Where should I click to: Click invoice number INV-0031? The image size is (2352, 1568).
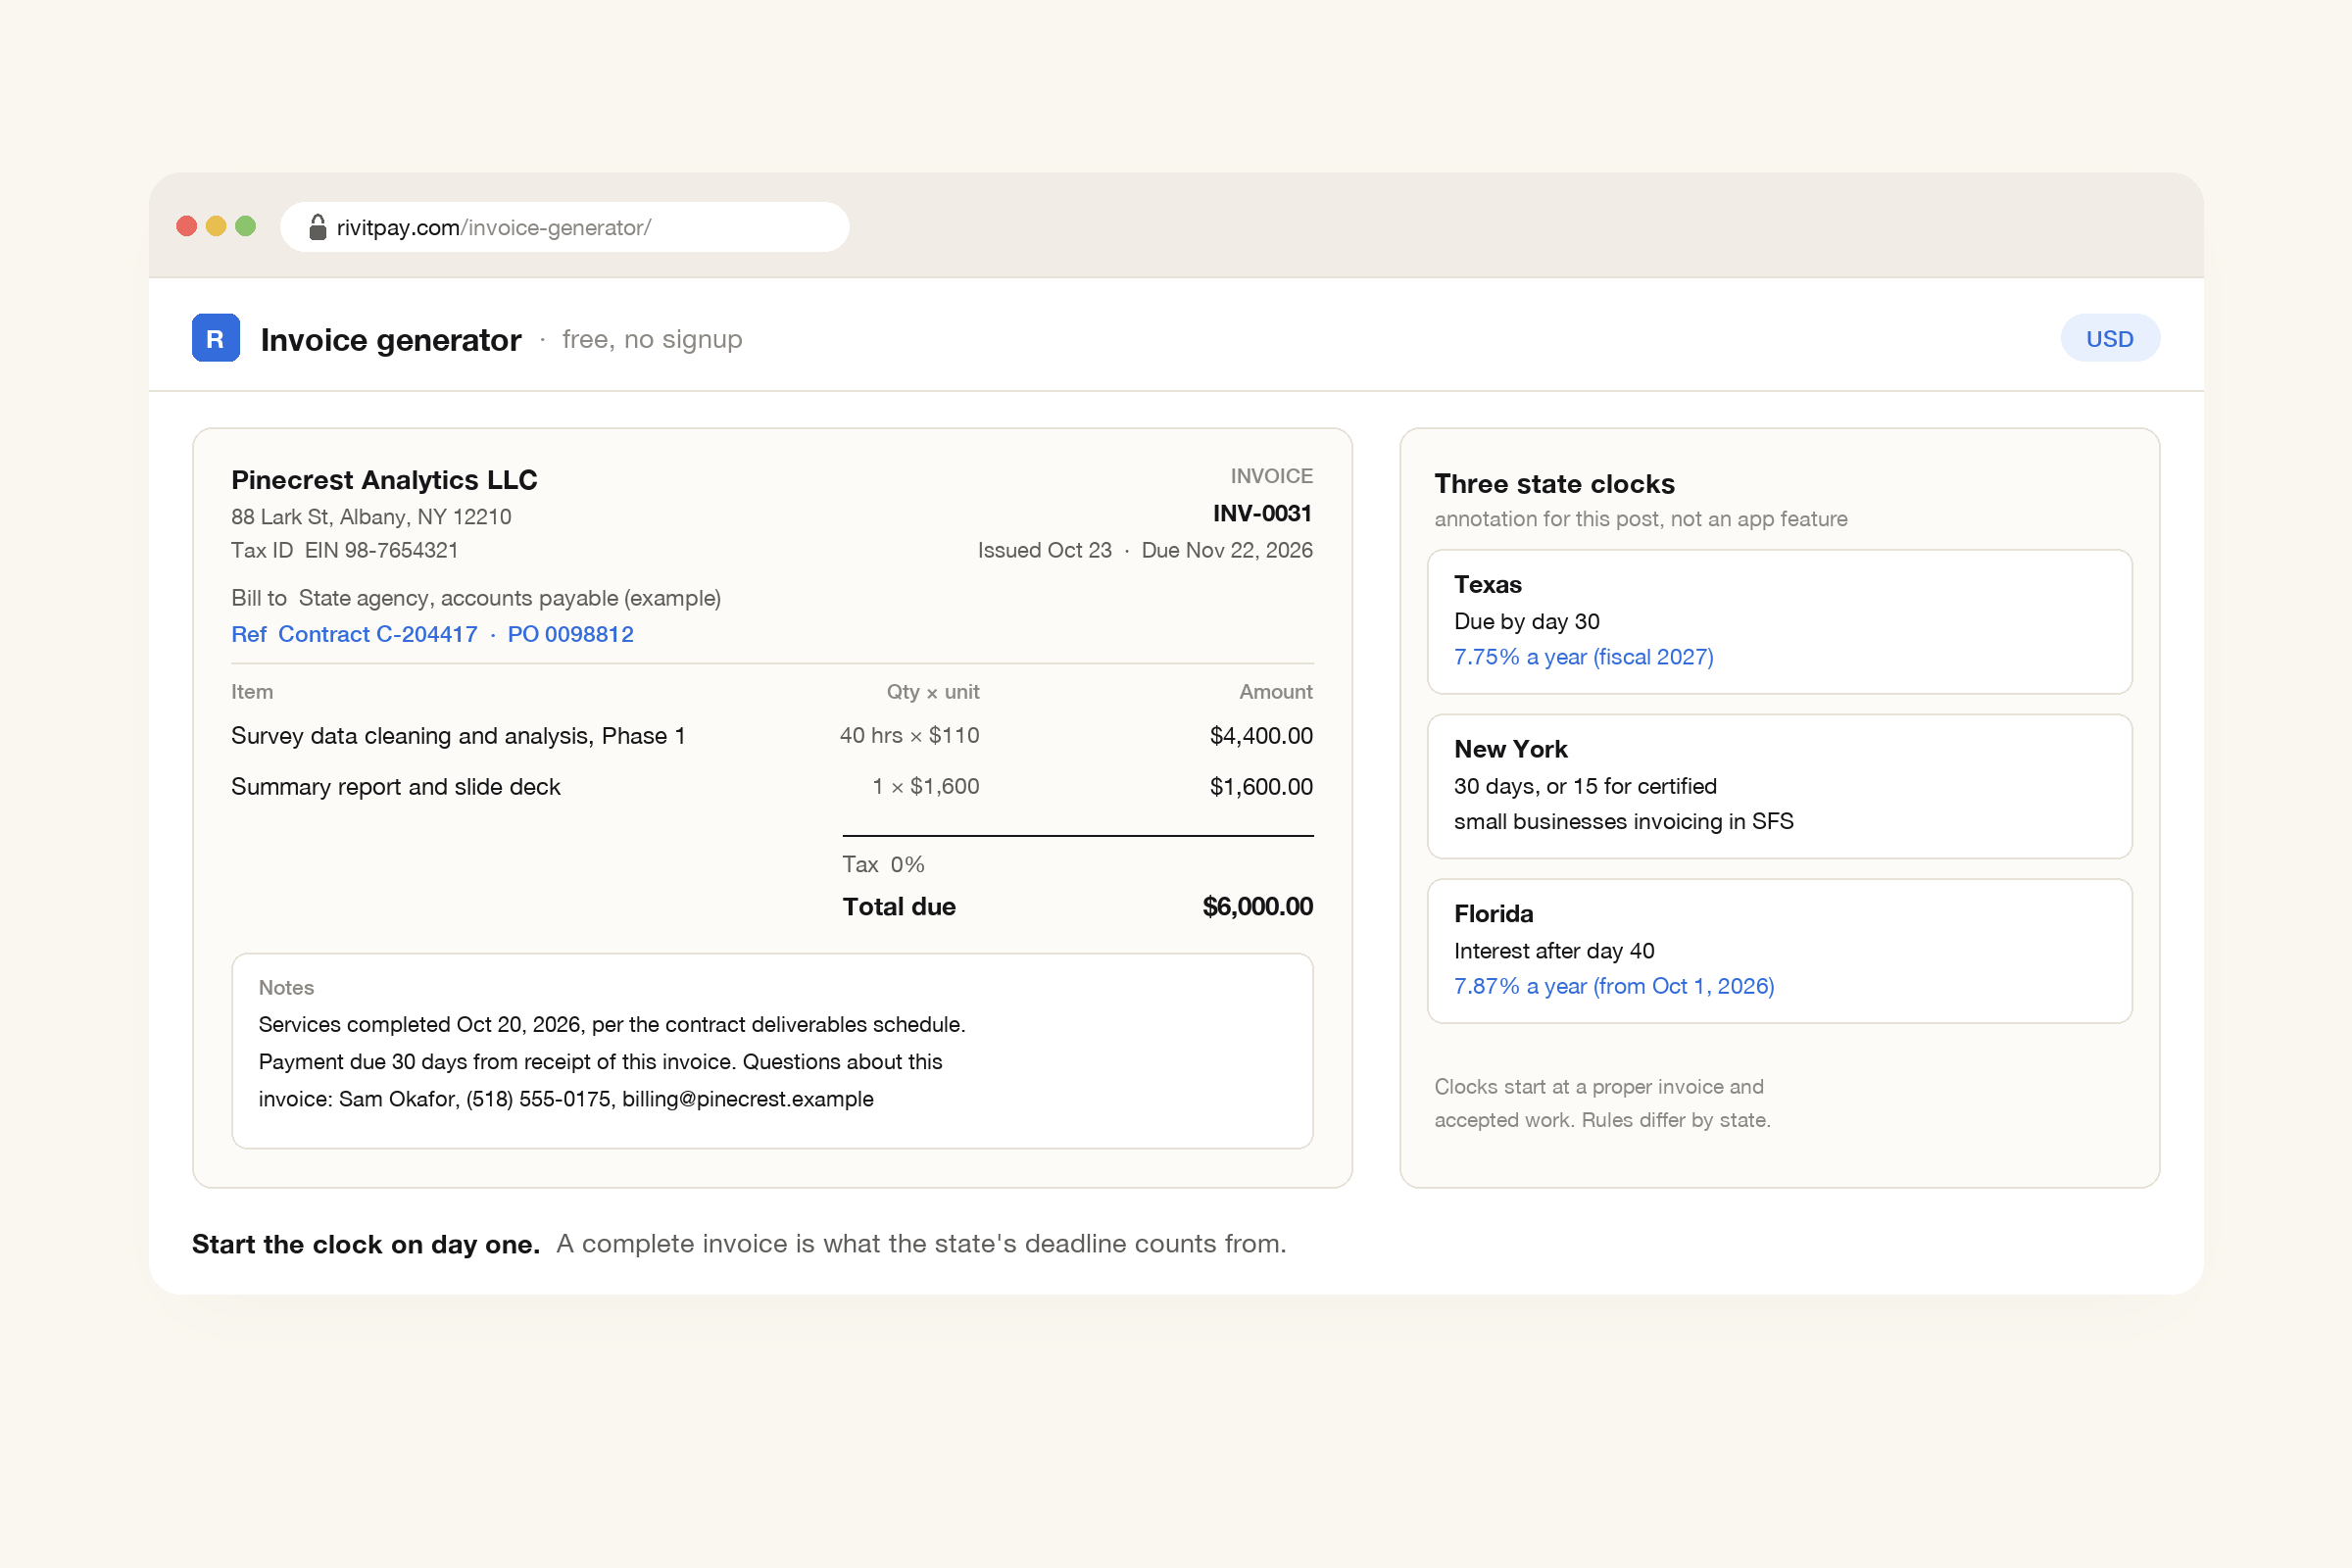tap(1262, 513)
